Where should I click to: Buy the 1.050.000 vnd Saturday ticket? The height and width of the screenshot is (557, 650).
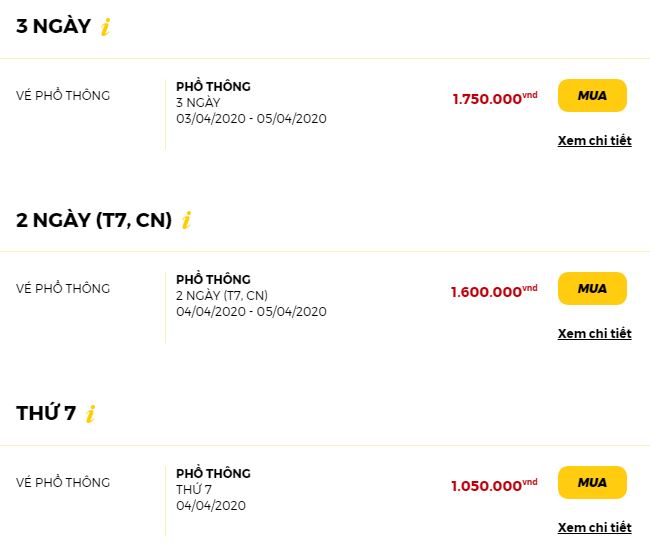click(592, 482)
